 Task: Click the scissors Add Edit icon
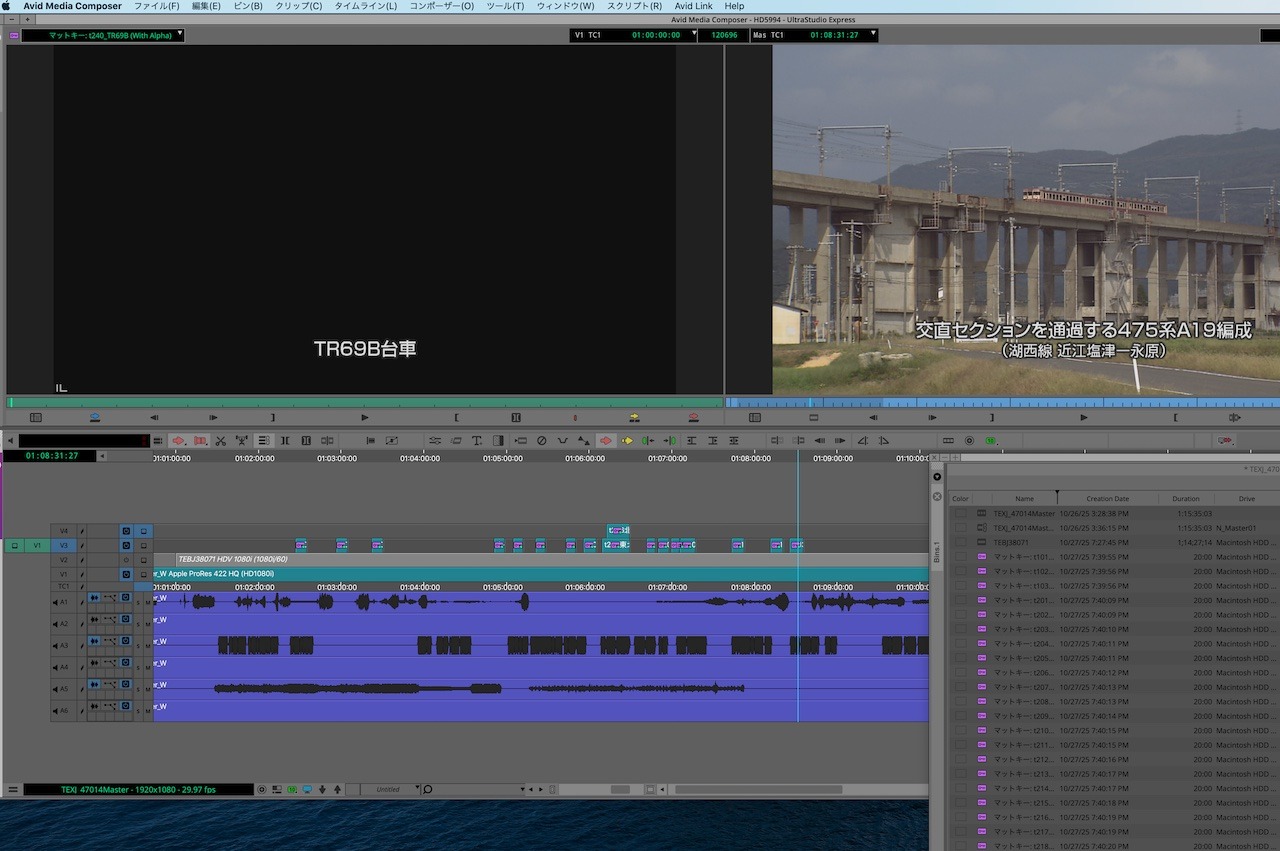click(x=220, y=440)
